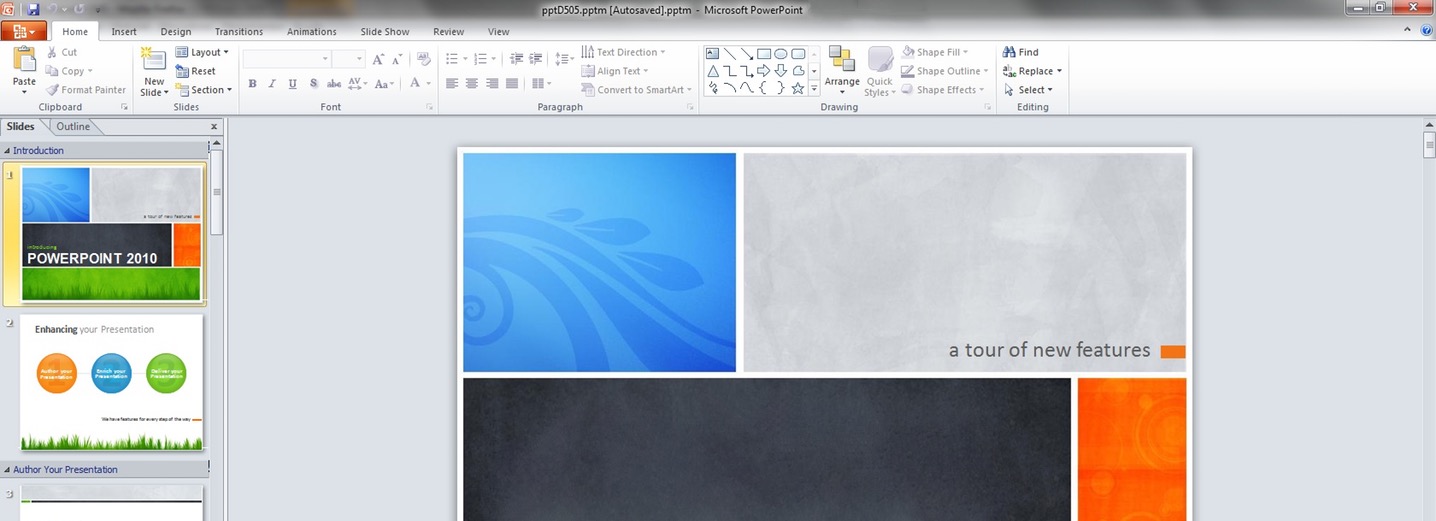Toggle Align Text Left

pyautogui.click(x=452, y=84)
